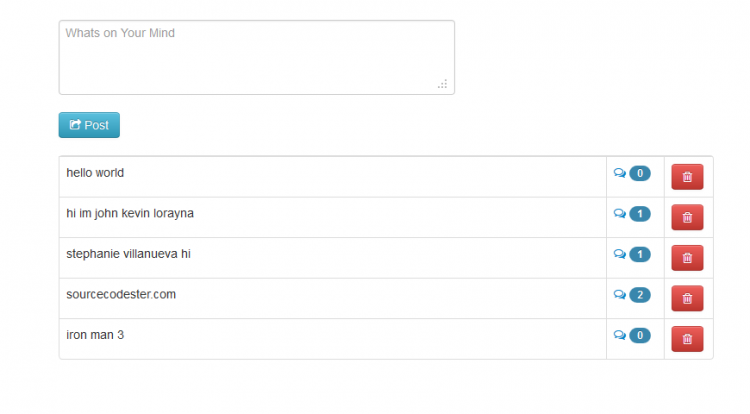Open comments icon for "hi im john kevin lorayna"

(620, 214)
